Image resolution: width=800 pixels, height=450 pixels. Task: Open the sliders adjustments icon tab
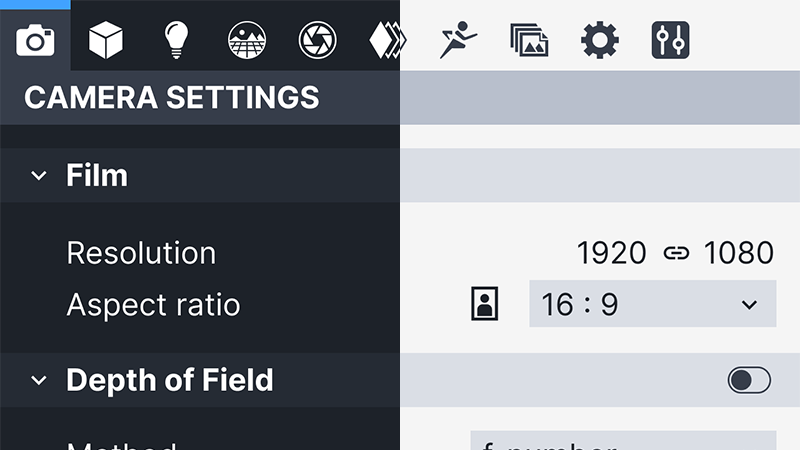(670, 40)
